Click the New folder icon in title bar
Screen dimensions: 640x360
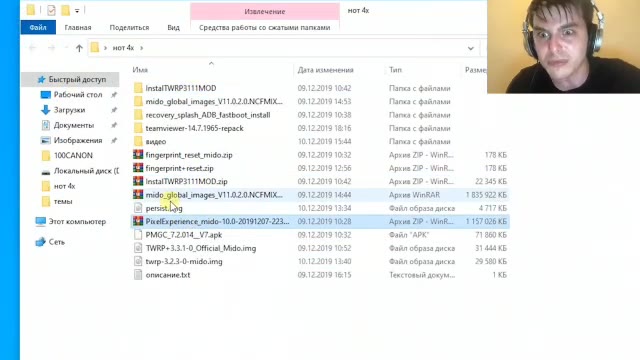pyautogui.click(x=65, y=10)
